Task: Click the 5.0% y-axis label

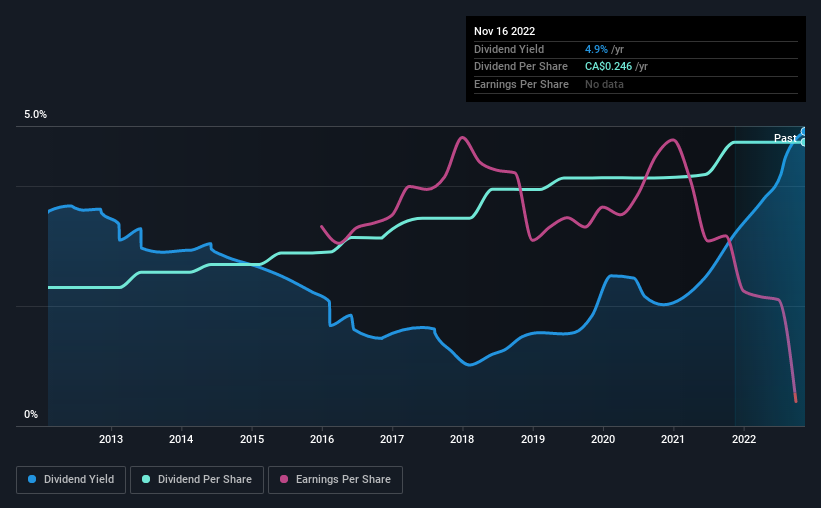Action: [36, 115]
